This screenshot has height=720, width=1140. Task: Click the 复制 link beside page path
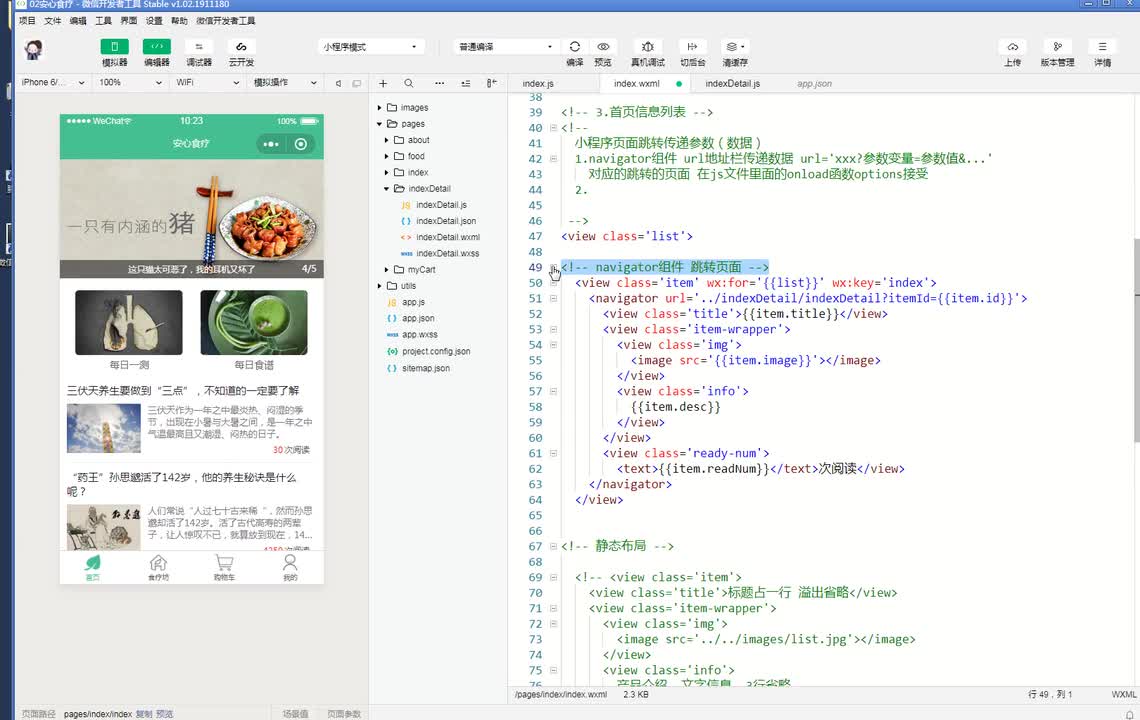click(144, 714)
